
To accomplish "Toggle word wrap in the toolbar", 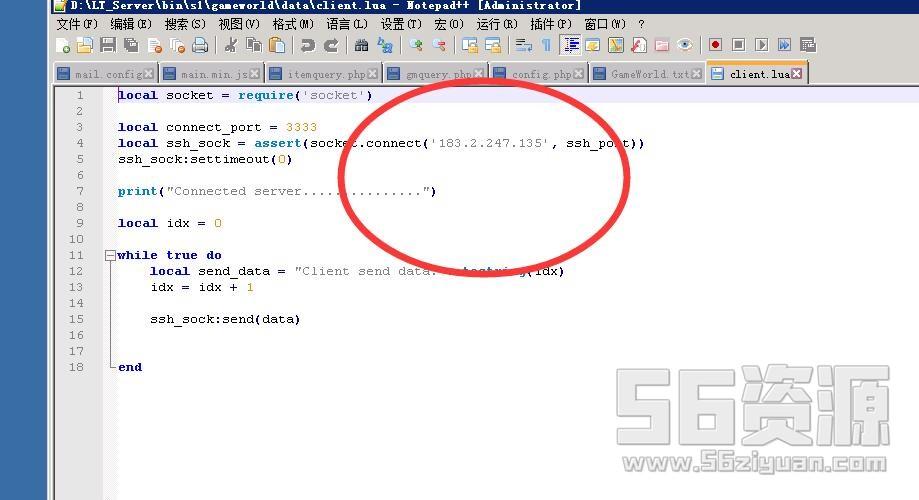I will pos(523,45).
